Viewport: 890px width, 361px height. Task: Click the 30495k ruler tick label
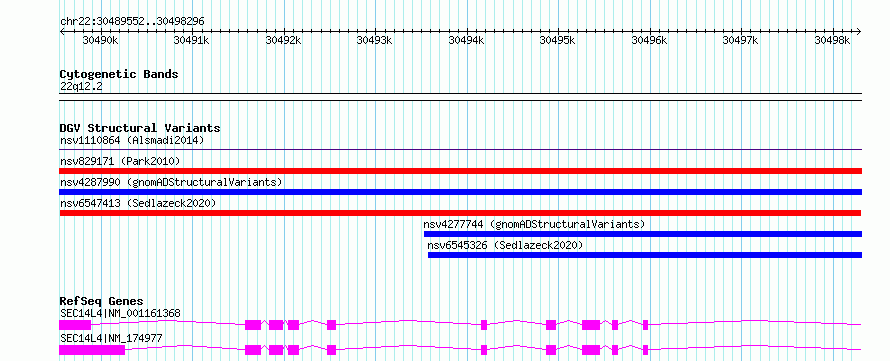(x=557, y=40)
